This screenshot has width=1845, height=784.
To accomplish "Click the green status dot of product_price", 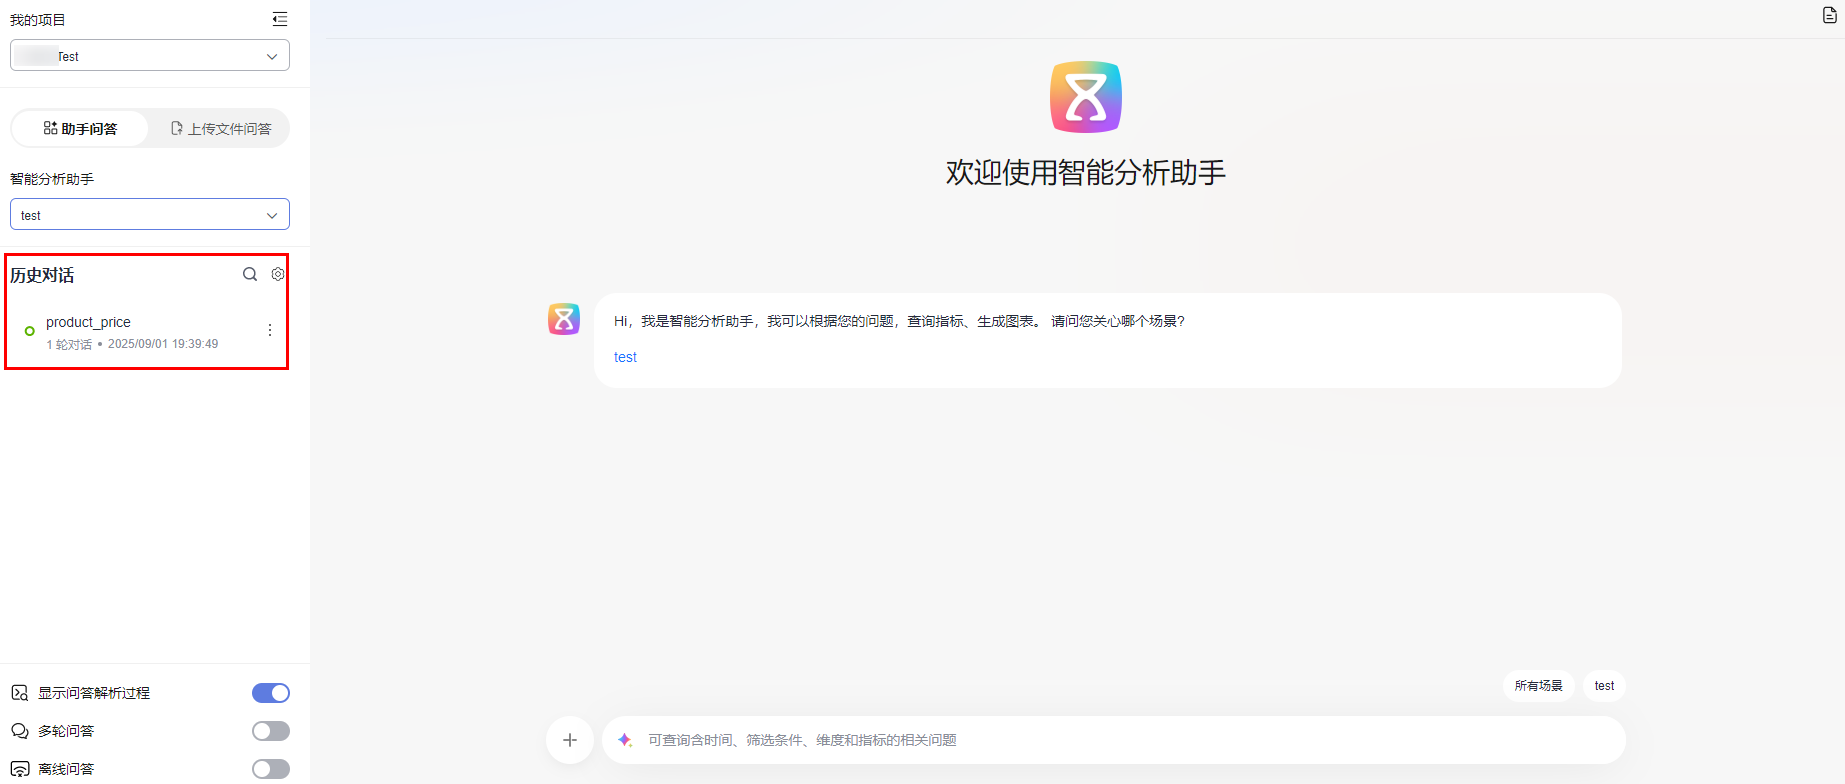I will [30, 331].
